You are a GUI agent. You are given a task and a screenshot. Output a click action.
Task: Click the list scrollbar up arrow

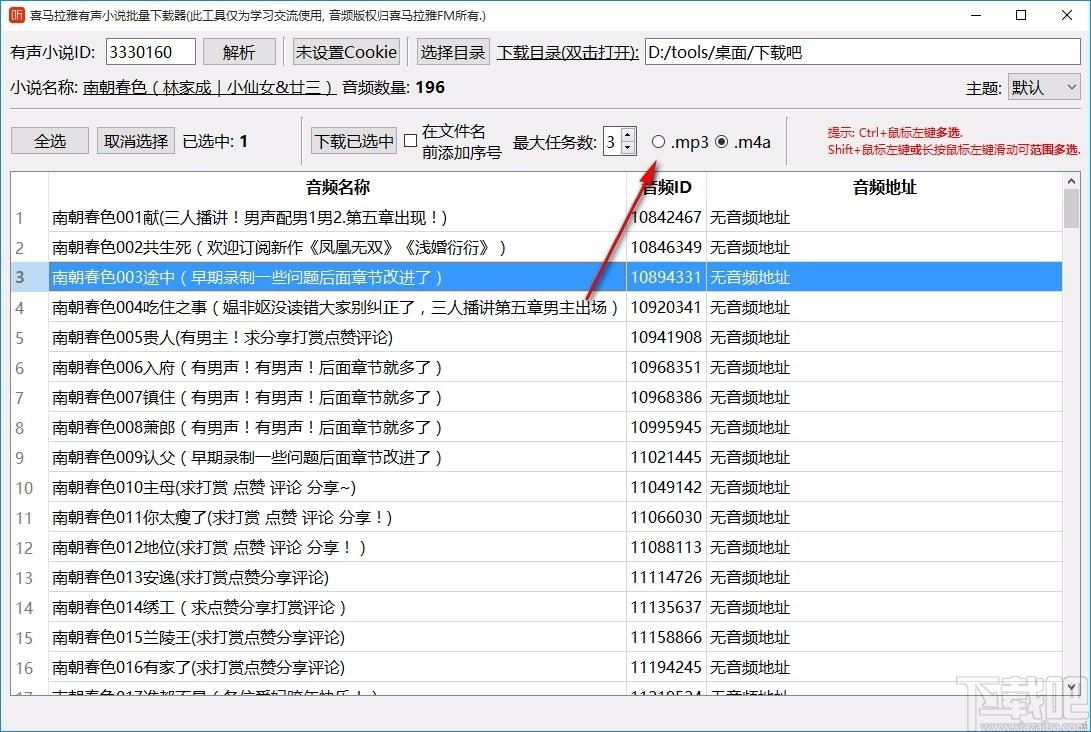pos(1071,182)
